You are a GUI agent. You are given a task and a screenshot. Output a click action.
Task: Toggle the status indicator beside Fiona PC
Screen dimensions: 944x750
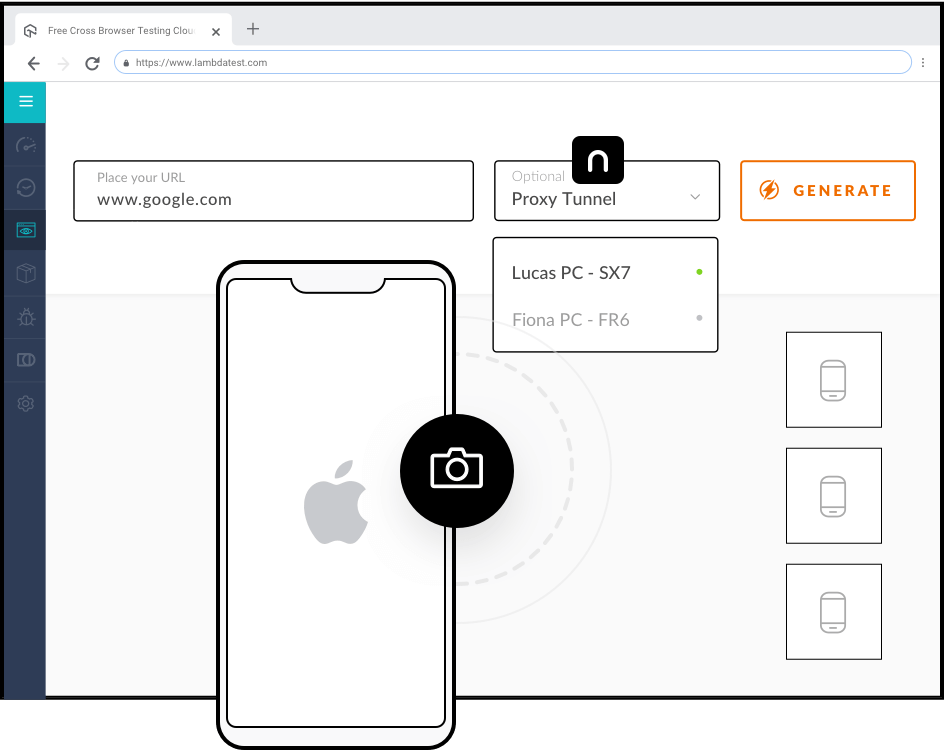699,318
